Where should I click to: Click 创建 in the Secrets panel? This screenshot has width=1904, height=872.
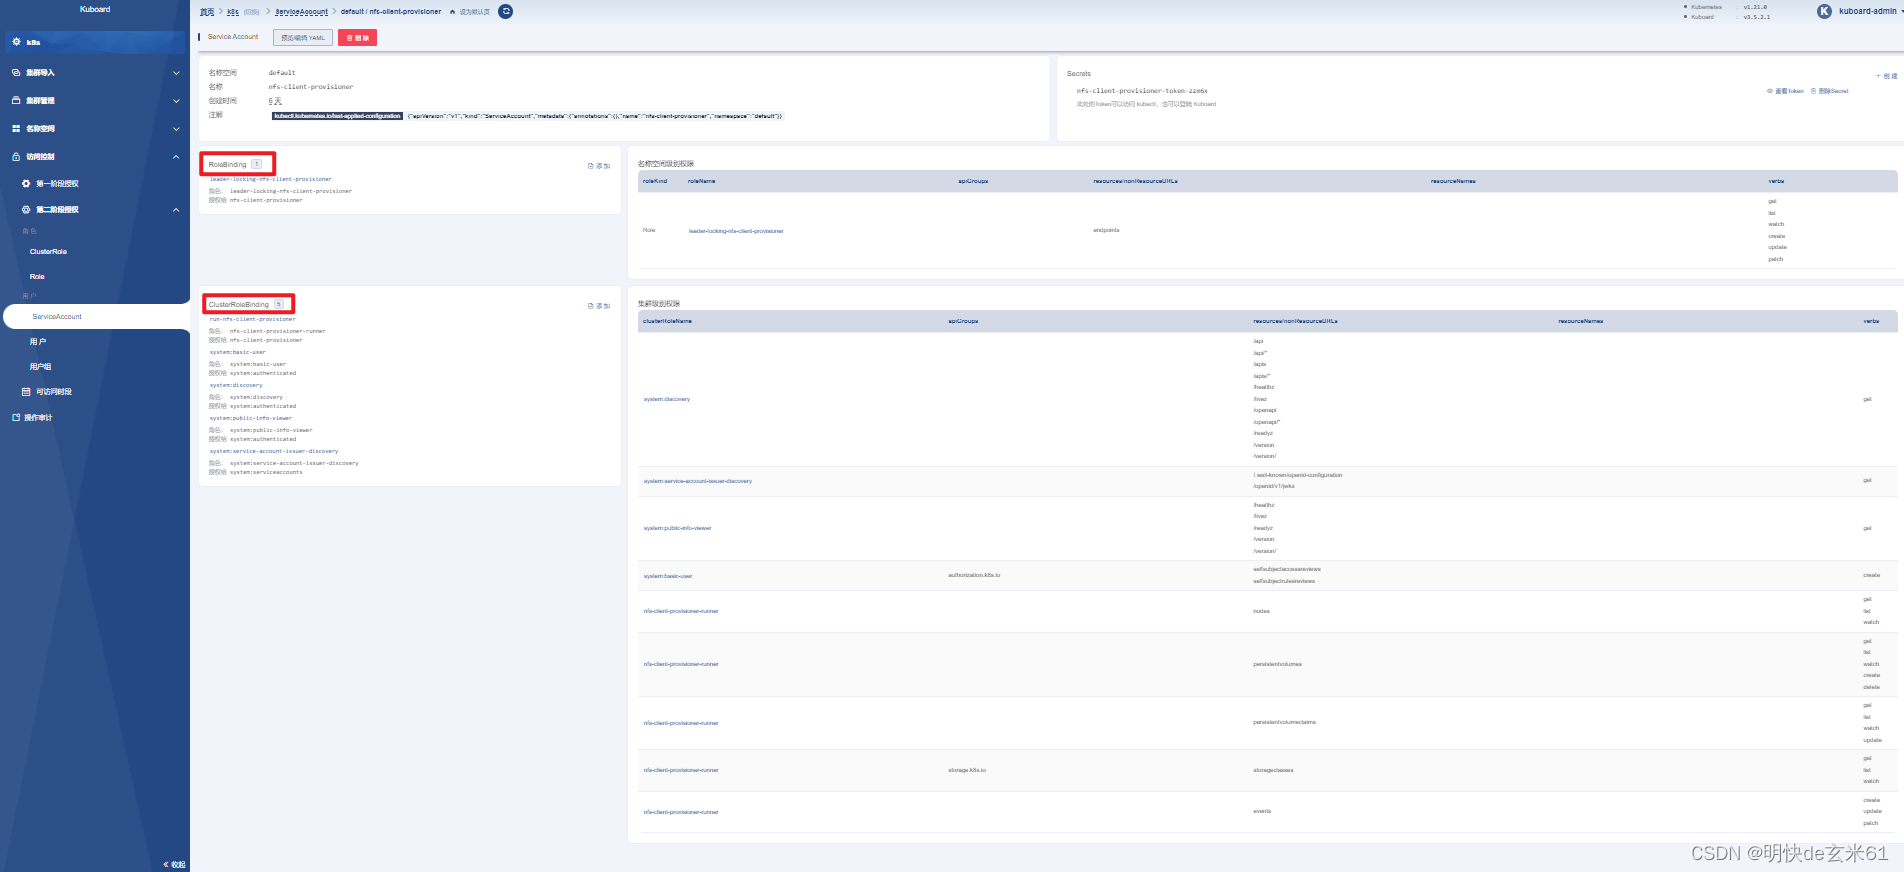pos(1886,76)
